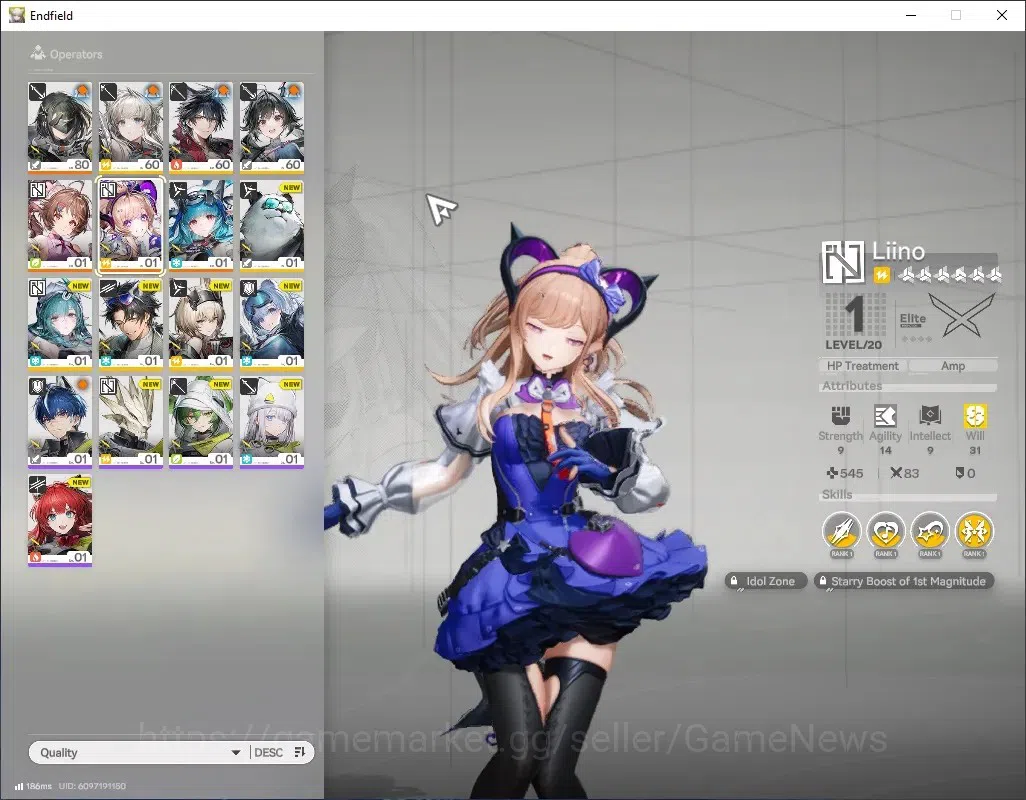Open the fully yellow fourth skill icon
Viewport: 1026px width, 800px height.
tap(974, 531)
